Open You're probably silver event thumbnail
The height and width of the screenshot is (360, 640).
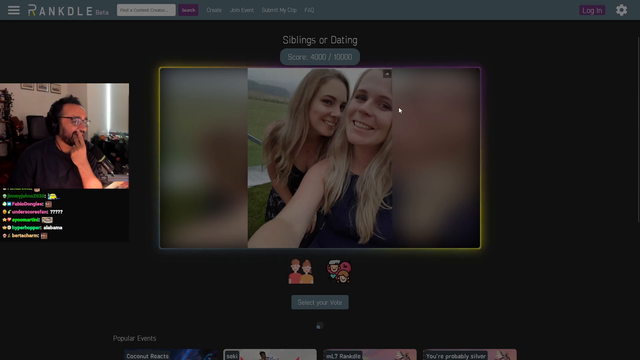tap(470, 354)
